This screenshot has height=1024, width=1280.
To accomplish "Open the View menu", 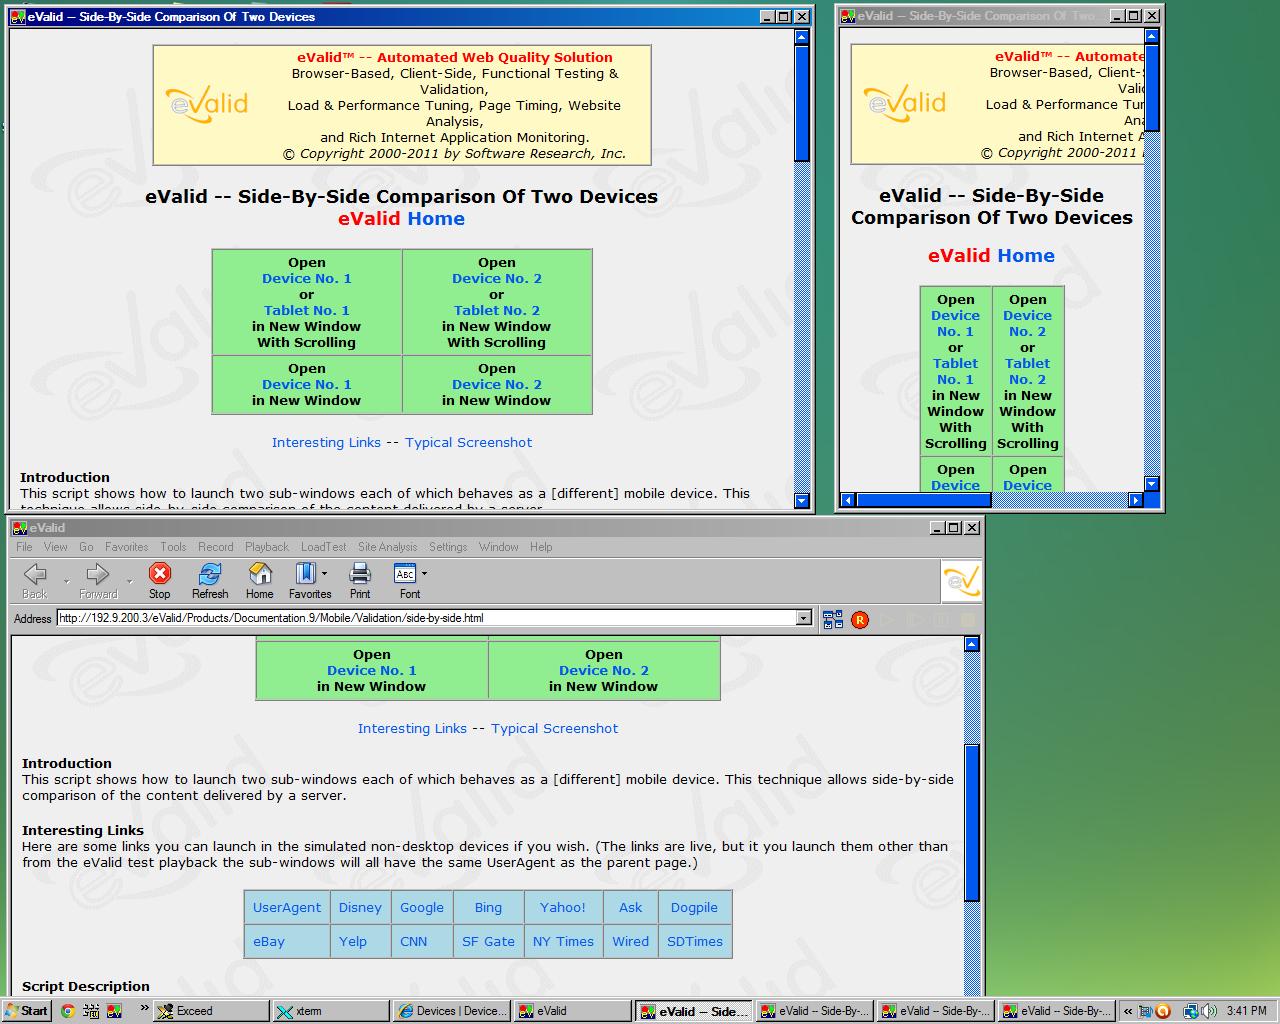I will pyautogui.click(x=56, y=547).
